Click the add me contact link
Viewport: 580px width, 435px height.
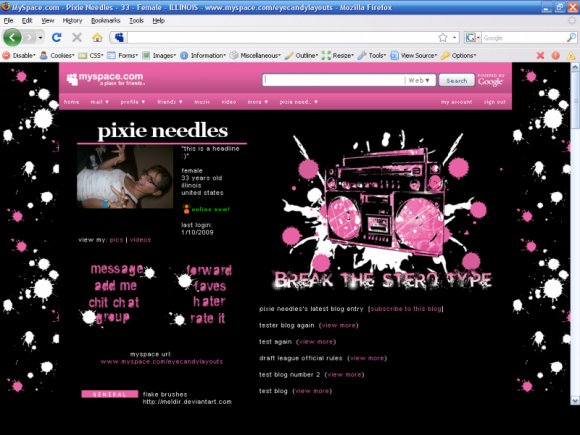point(115,286)
